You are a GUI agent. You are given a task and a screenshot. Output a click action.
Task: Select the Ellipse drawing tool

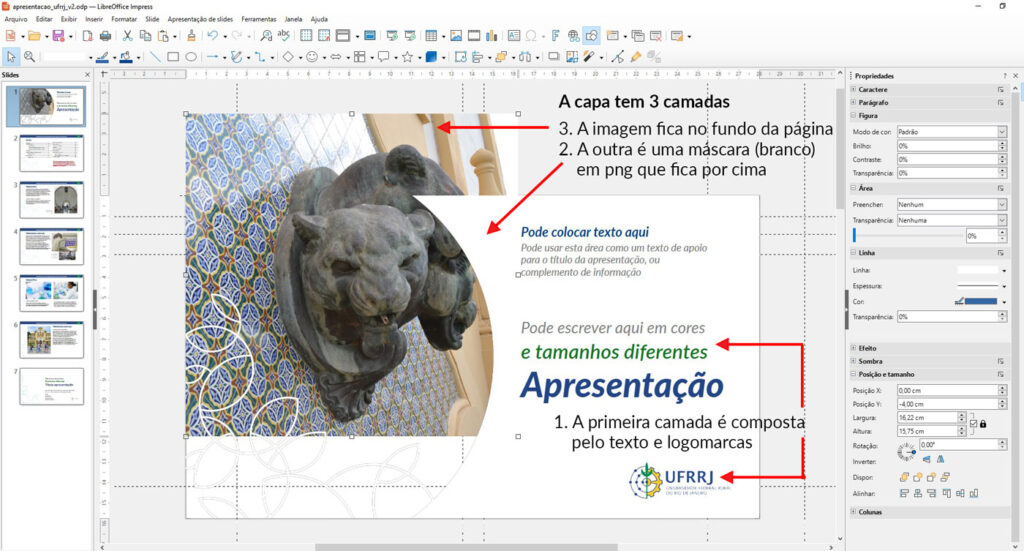pyautogui.click(x=190, y=57)
